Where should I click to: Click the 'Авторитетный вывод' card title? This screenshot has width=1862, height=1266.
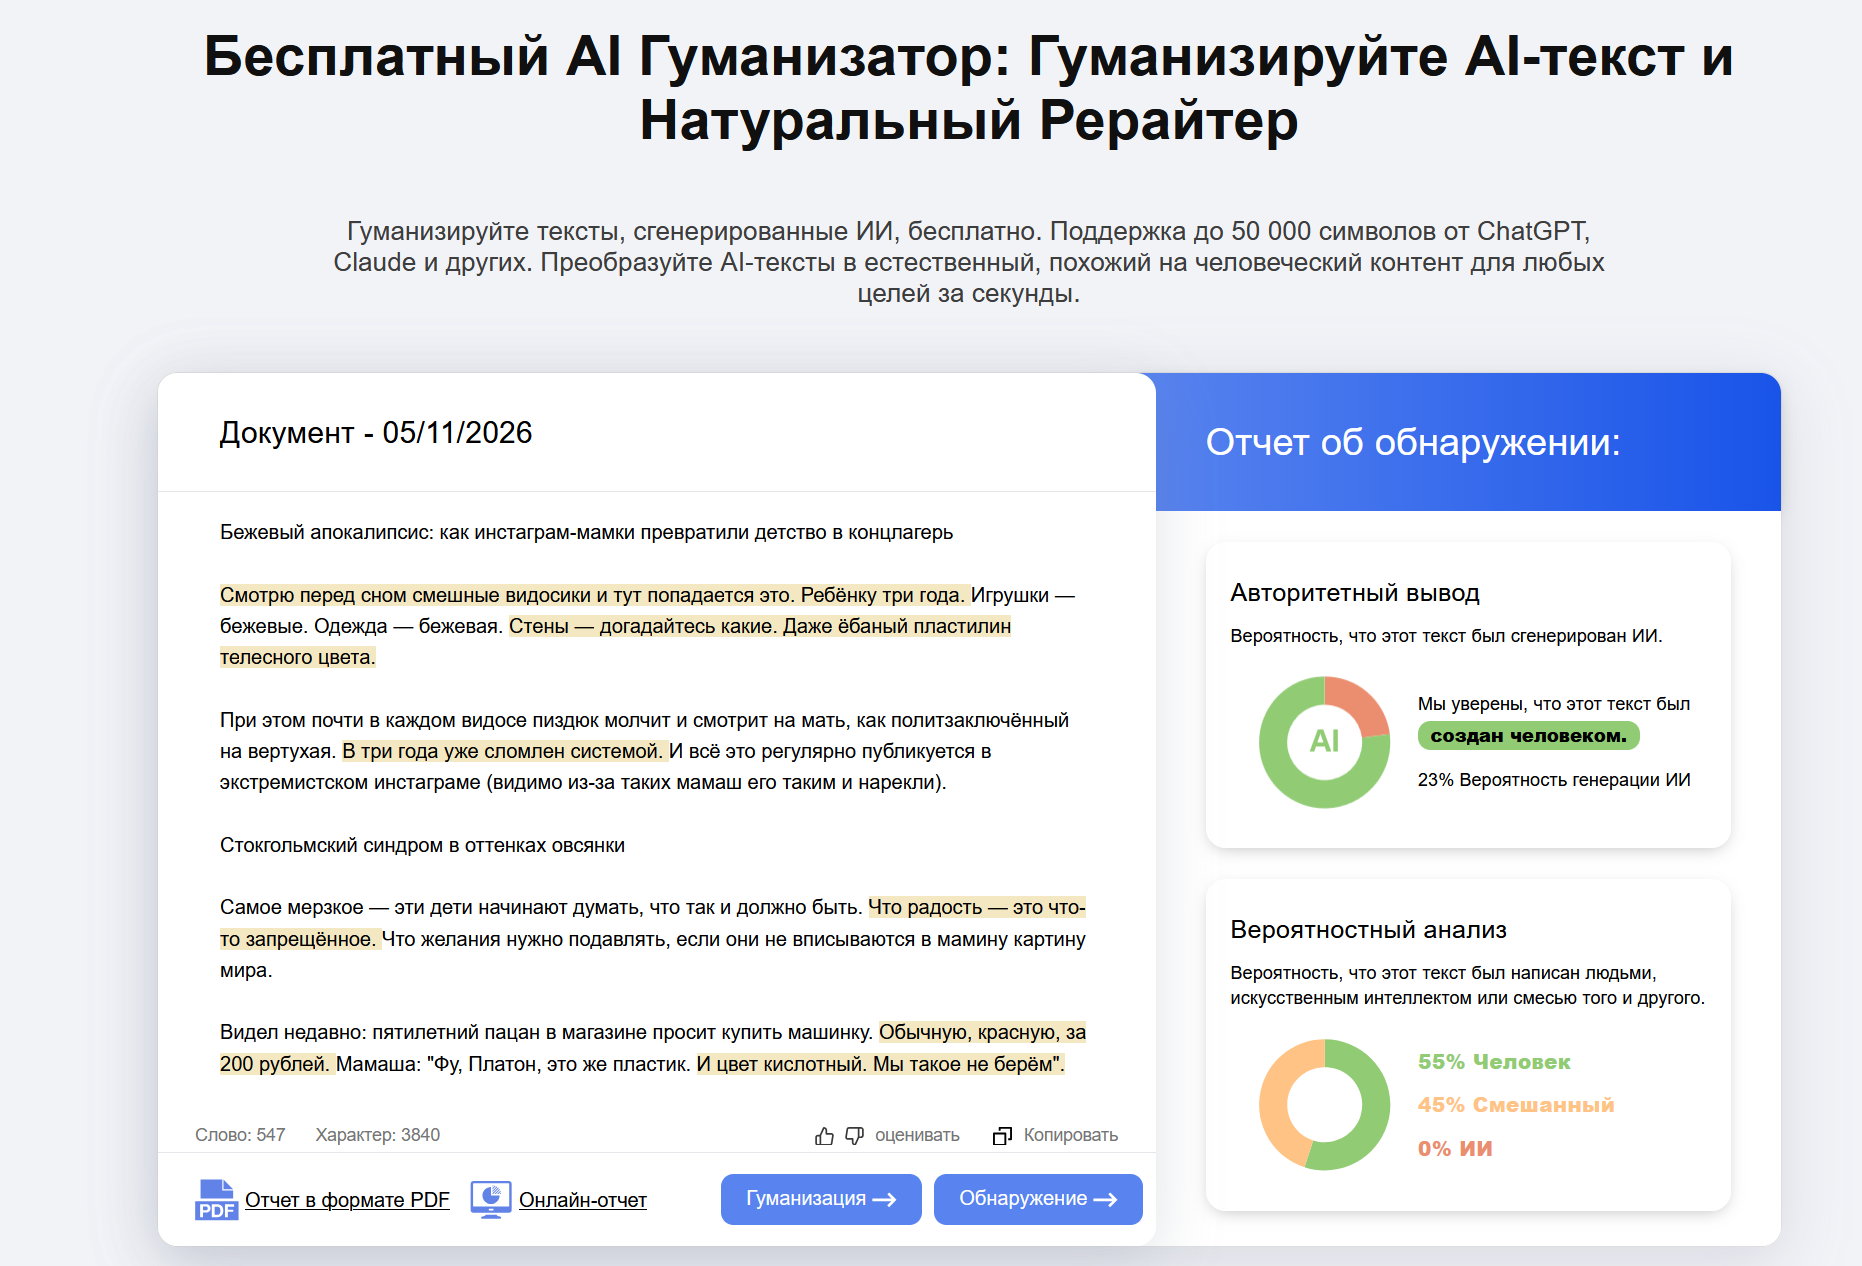1355,593
